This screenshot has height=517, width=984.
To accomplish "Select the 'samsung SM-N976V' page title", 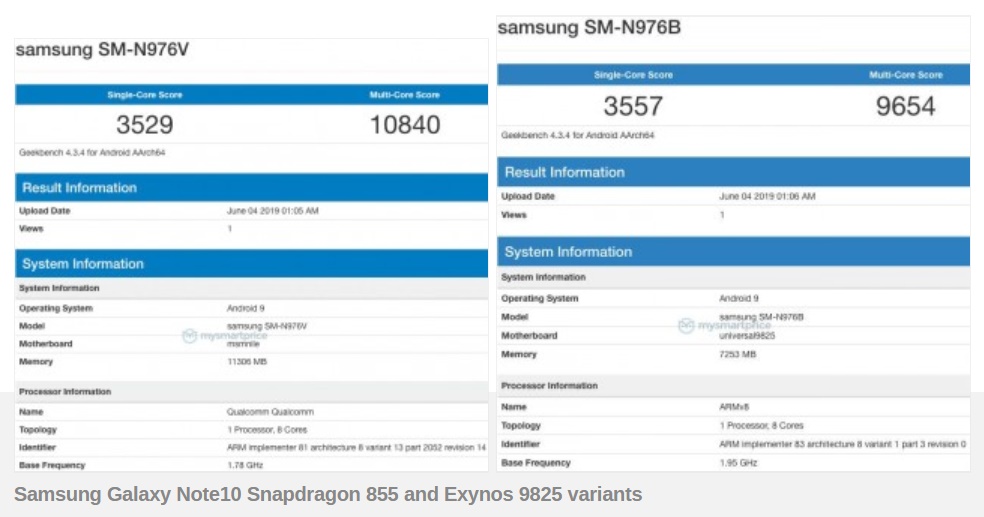I will pos(102,50).
